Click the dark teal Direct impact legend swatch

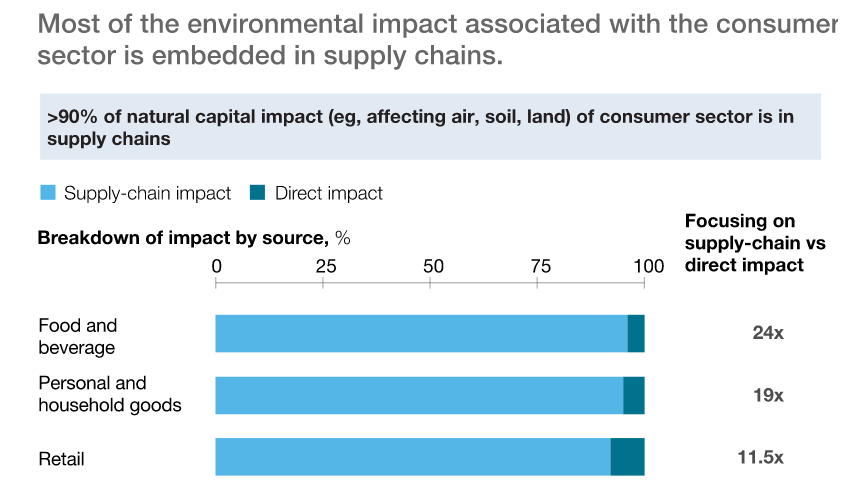pyautogui.click(x=258, y=193)
